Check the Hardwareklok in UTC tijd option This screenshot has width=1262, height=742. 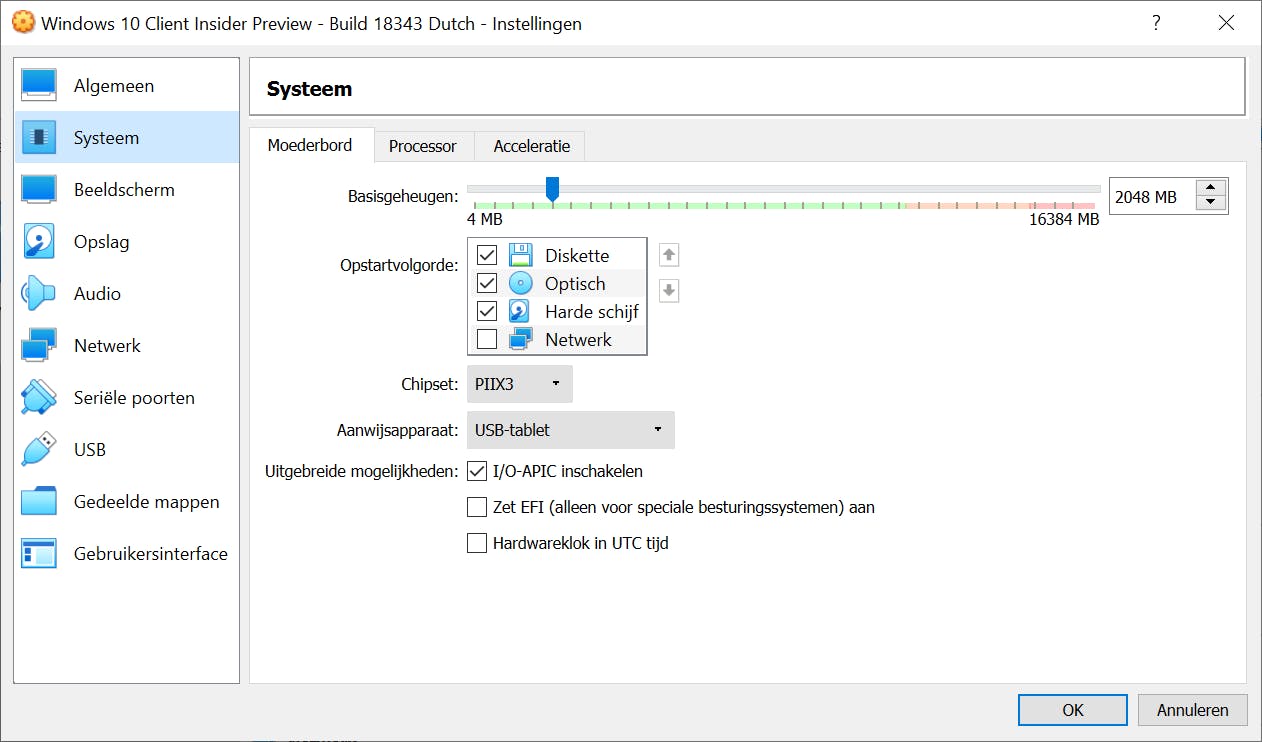click(477, 543)
